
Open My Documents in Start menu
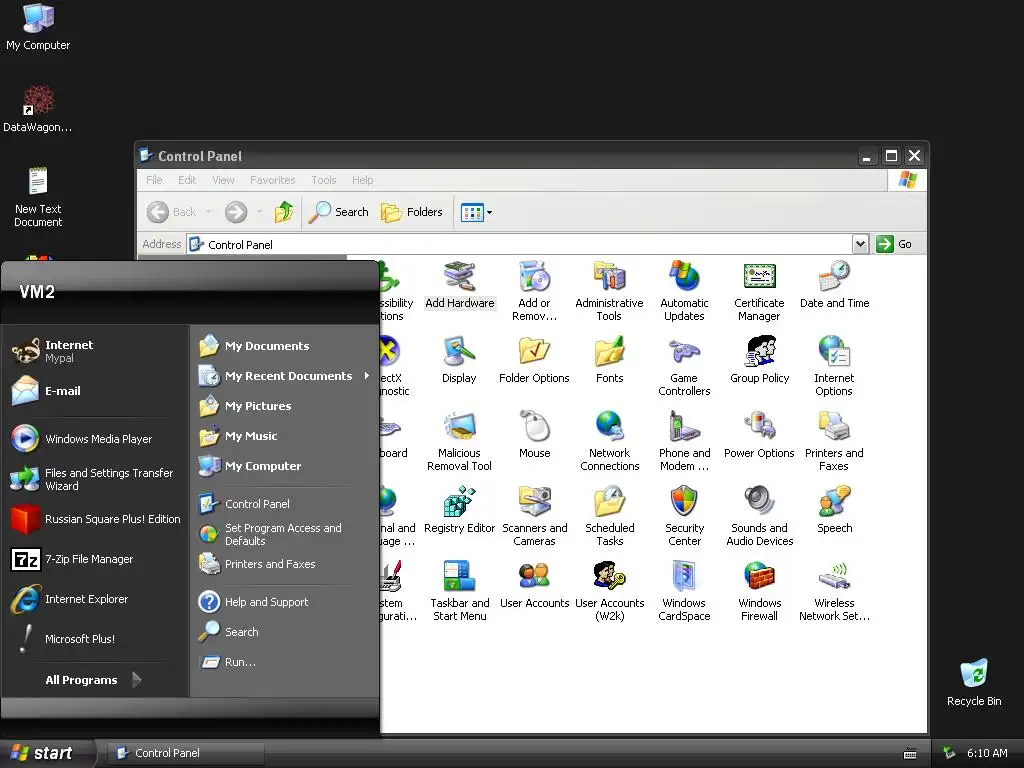pyautogui.click(x=284, y=345)
